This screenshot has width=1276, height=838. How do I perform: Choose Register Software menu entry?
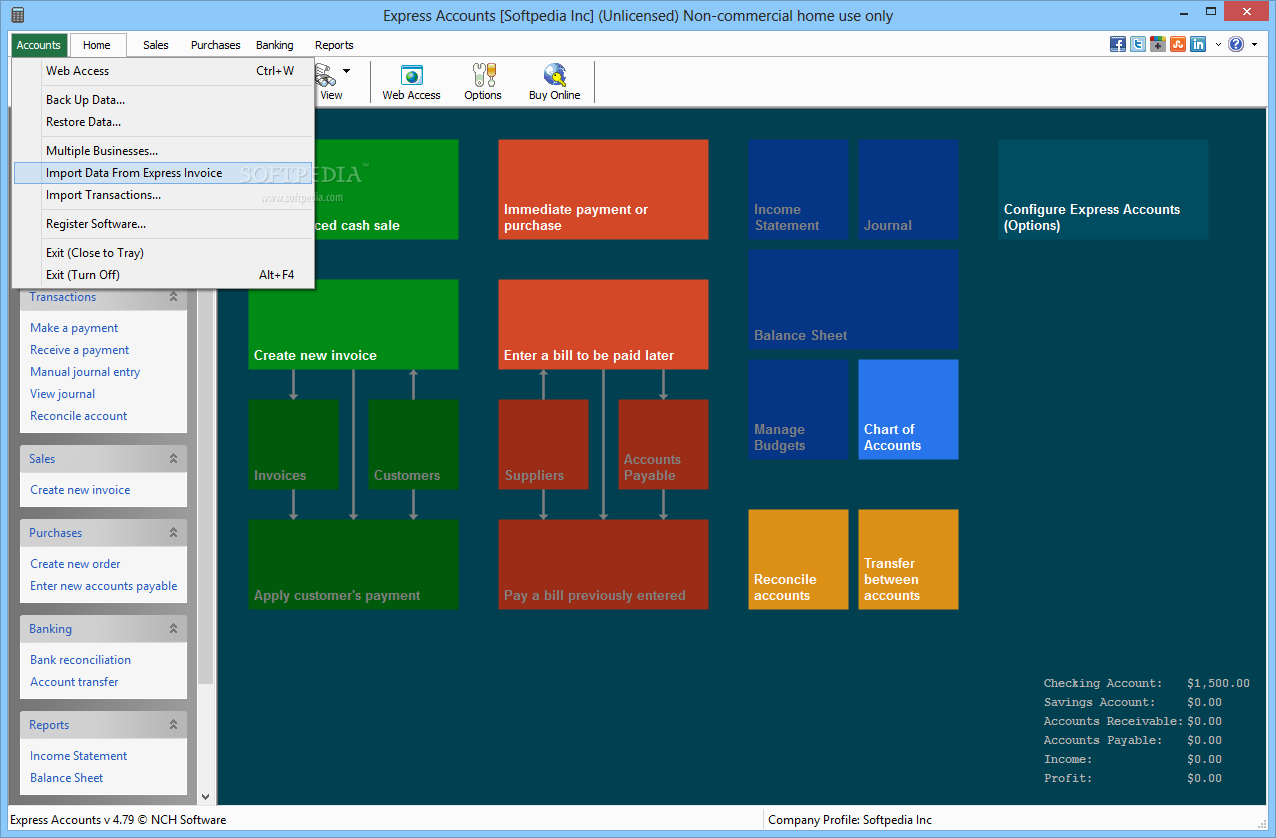point(164,224)
